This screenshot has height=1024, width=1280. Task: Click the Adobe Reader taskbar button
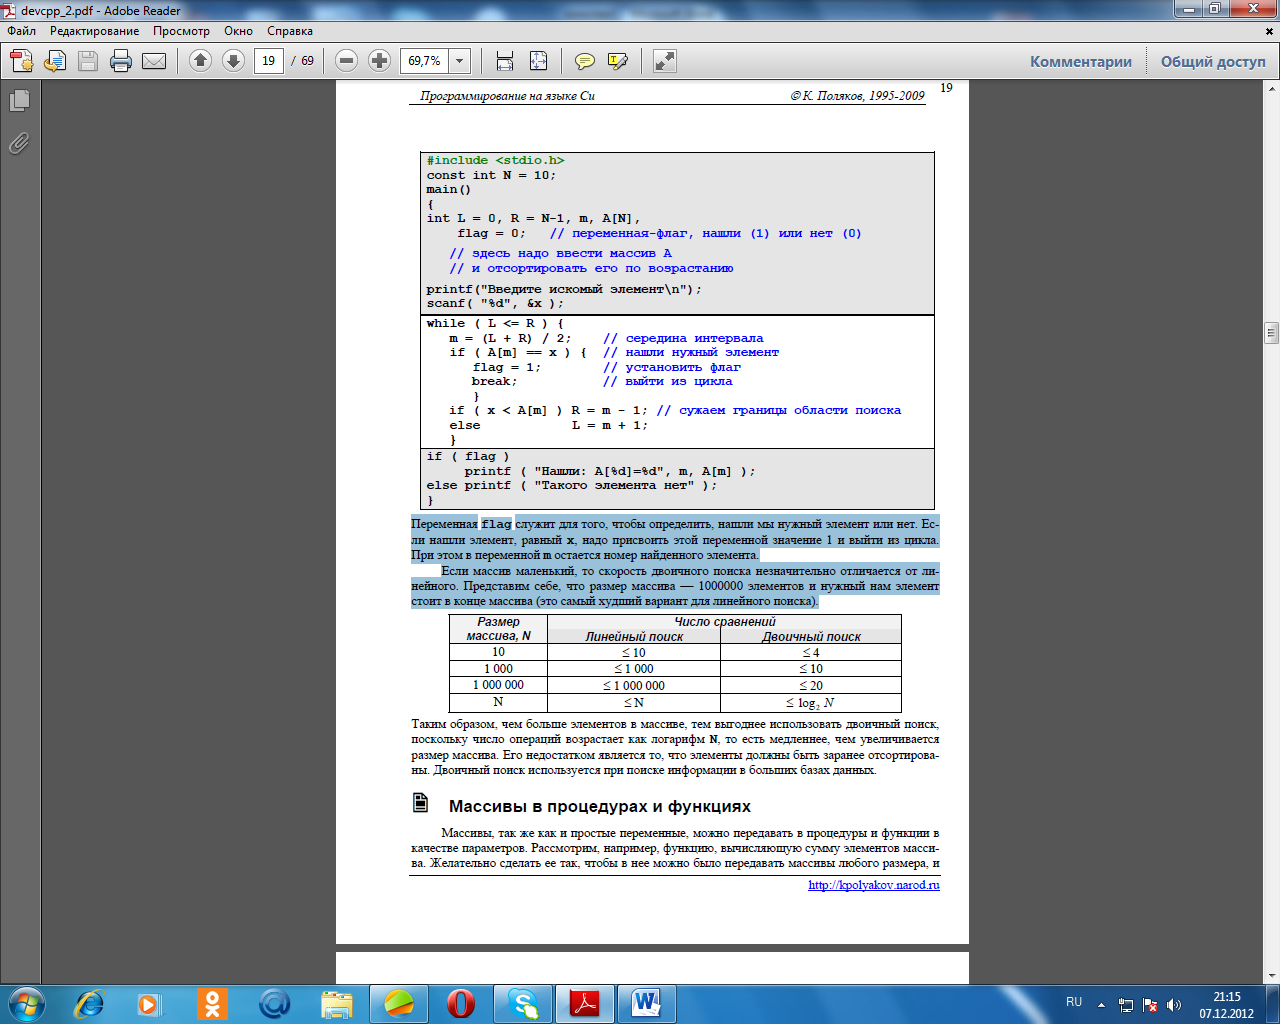pyautogui.click(x=585, y=1003)
